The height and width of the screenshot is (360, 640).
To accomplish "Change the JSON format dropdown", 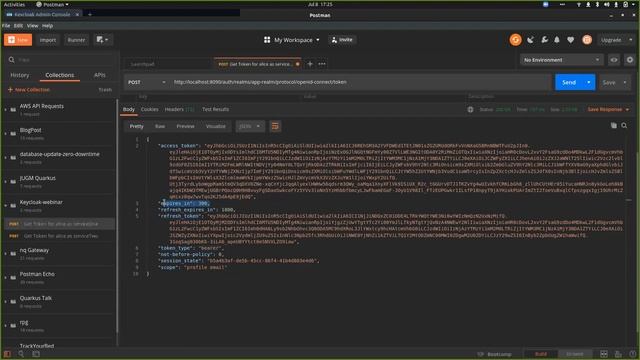I will point(250,127).
